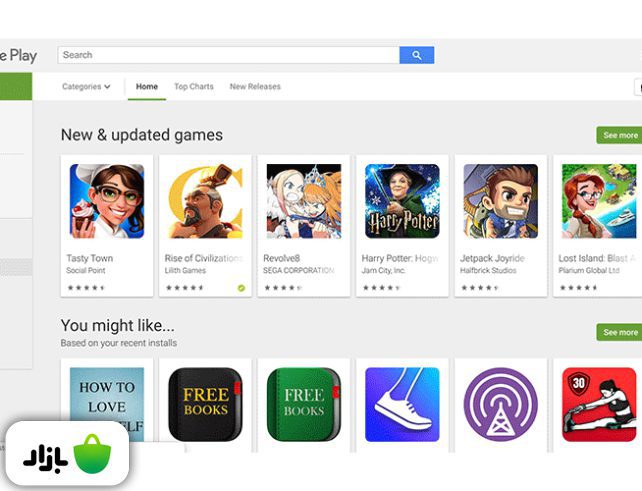The height and width of the screenshot is (491, 642).
Task: Select the Jetpack Joyride game icon
Action: (x=501, y=201)
